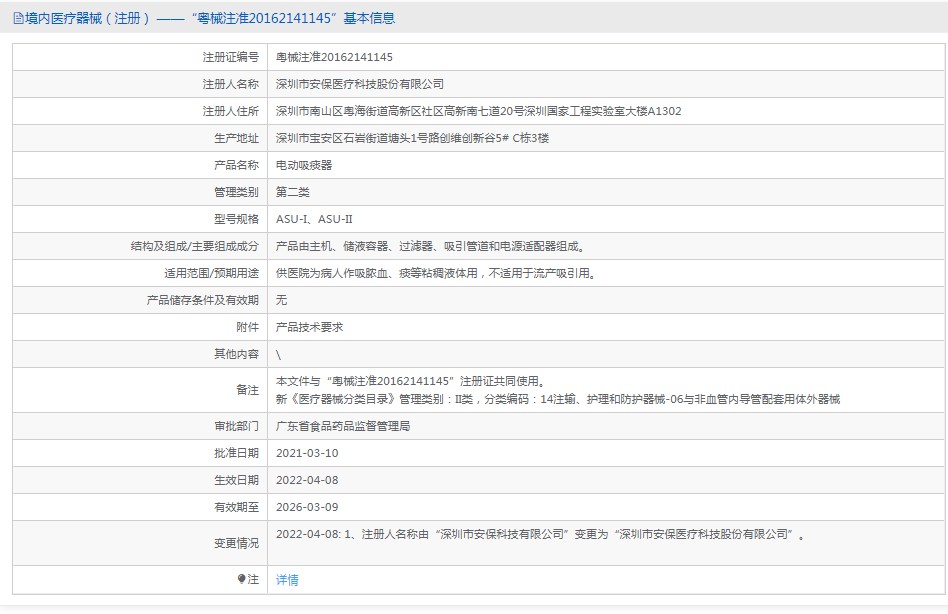This screenshot has height=614, width=948.
Task: Open the 详情 details link
Action: [x=287, y=580]
